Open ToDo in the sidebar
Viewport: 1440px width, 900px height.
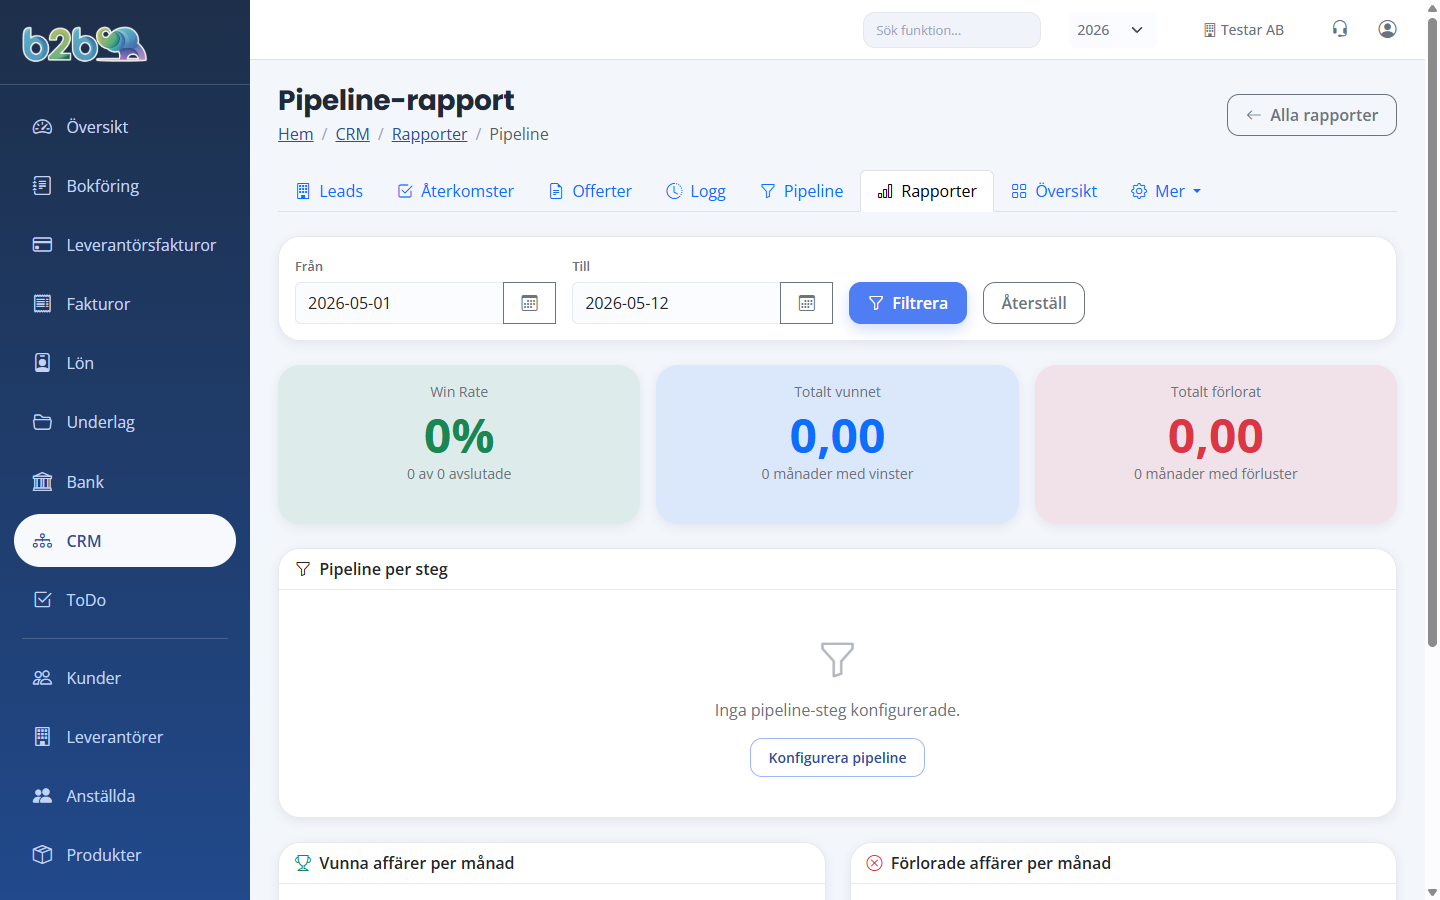tap(125, 600)
